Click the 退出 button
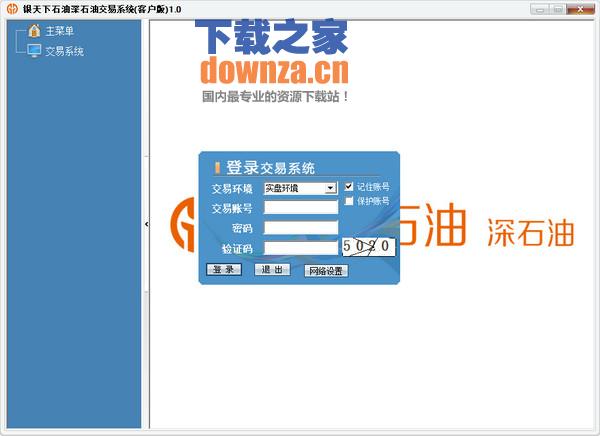600x436 pixels. pyautogui.click(x=272, y=269)
